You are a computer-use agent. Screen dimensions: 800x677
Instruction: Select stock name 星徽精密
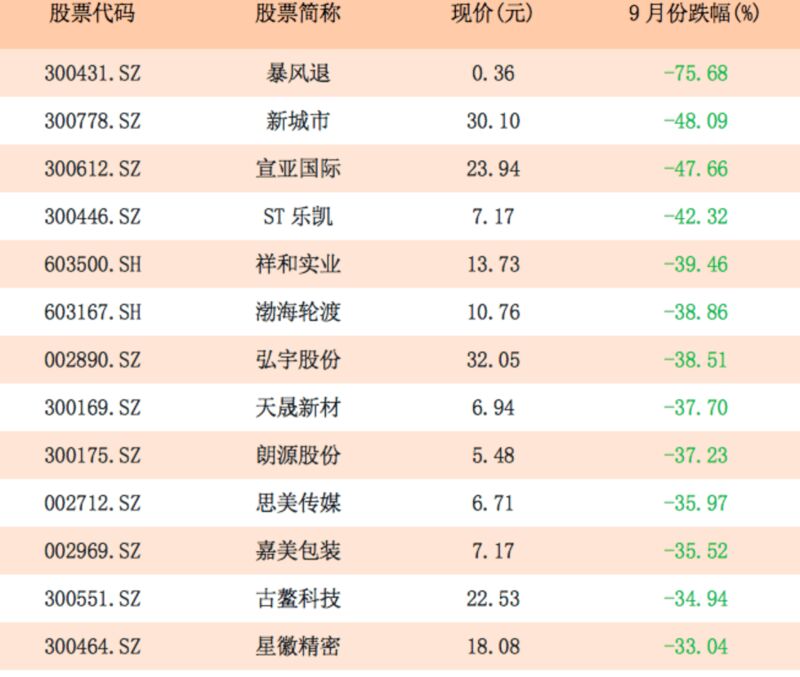click(x=298, y=647)
